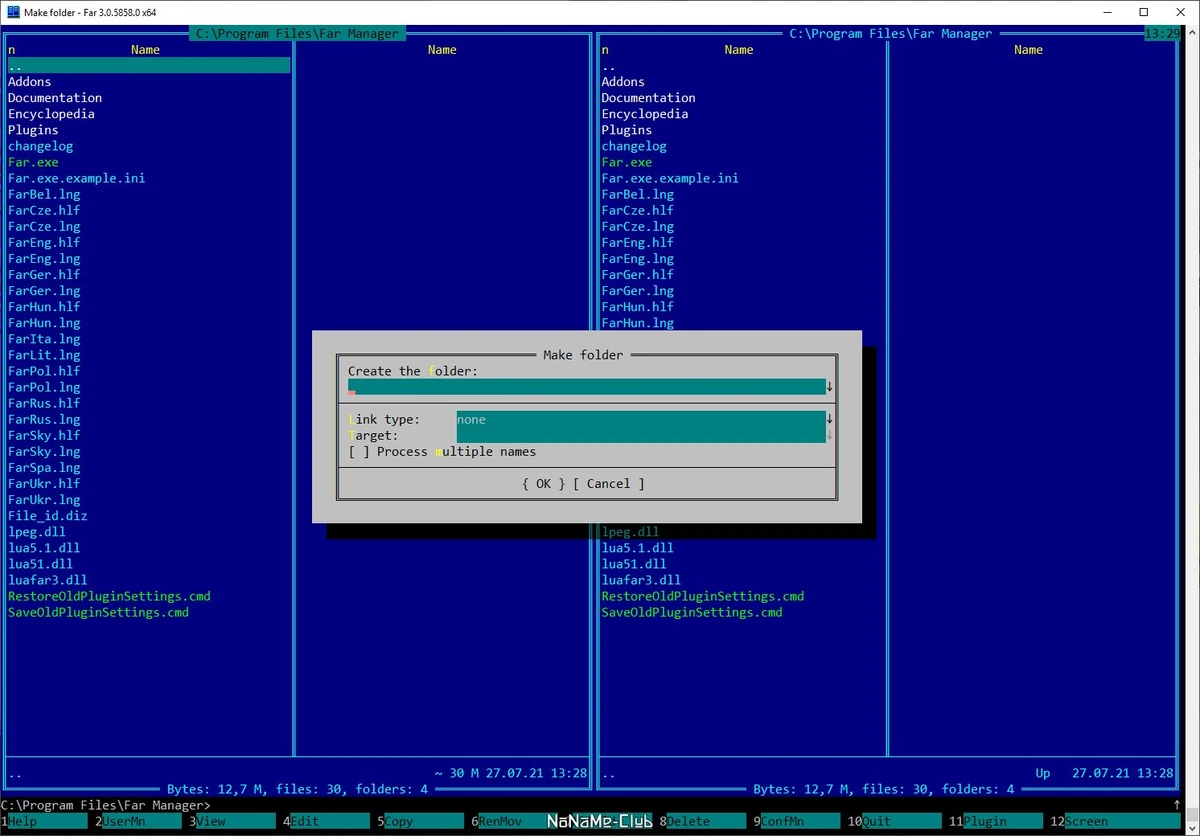Click the n sort column header in right panel
Image resolution: width=1200 pixels, height=836 pixels.
tap(605, 50)
